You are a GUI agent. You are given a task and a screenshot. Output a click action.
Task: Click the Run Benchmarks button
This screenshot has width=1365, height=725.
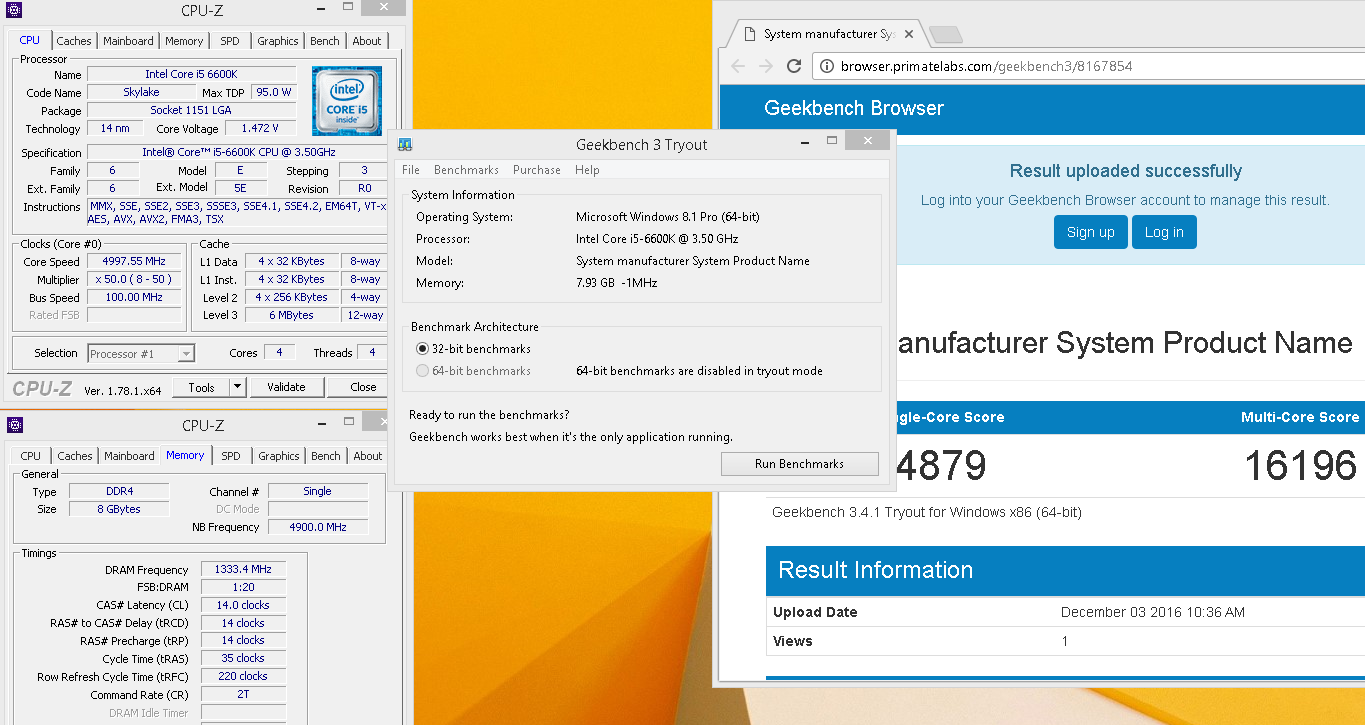coord(799,464)
